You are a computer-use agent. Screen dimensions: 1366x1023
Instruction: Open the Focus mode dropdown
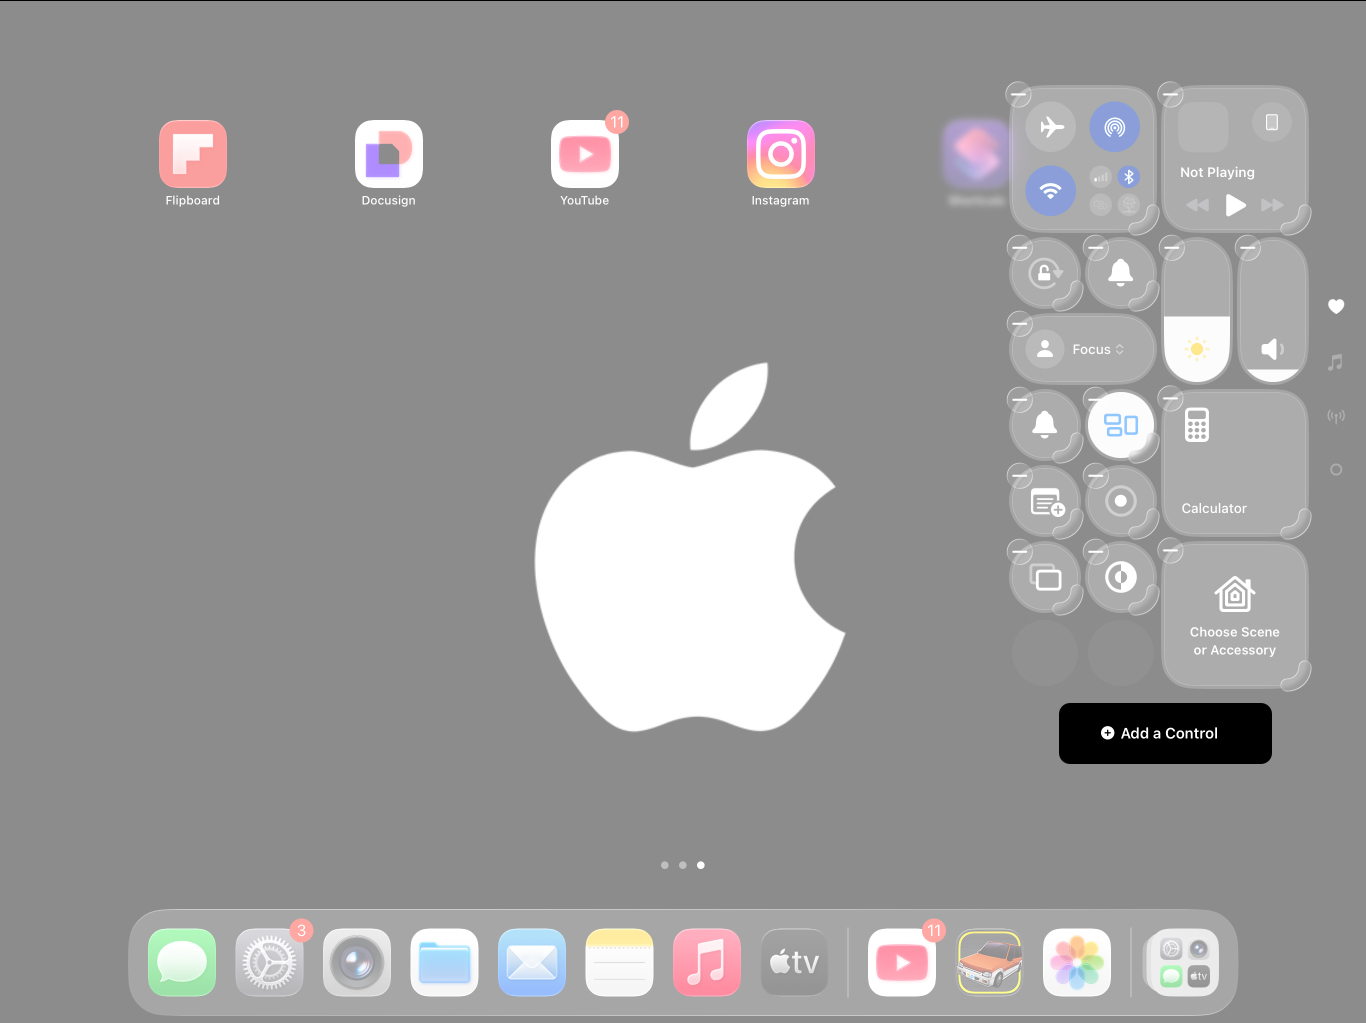click(1082, 348)
